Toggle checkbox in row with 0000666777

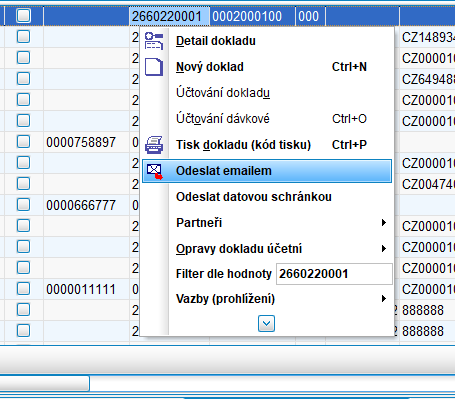tap(23, 205)
